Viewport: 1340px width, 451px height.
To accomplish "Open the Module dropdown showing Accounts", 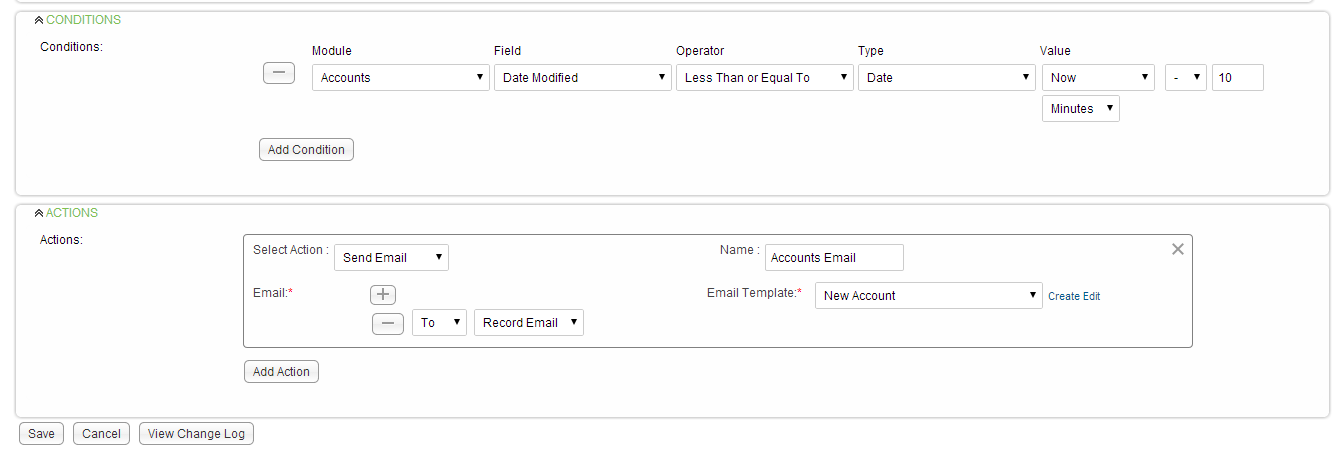I will 401,78.
